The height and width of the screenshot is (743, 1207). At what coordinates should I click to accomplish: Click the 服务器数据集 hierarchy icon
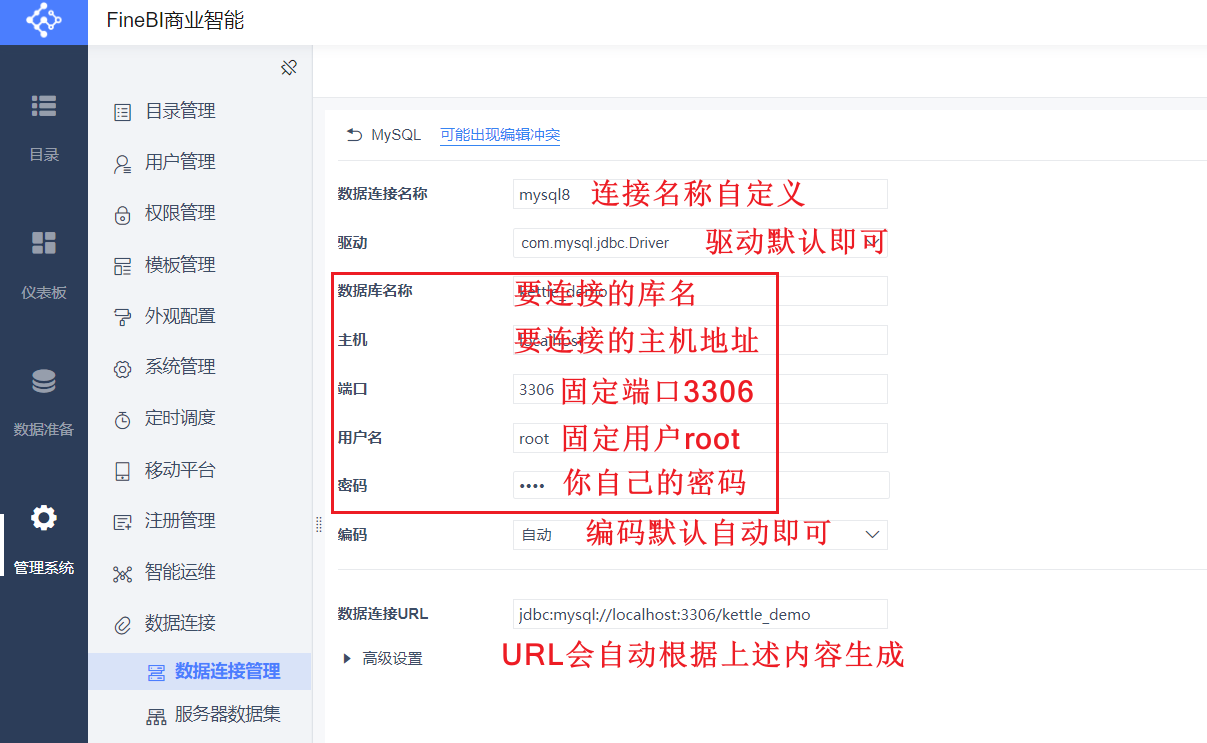tap(156, 716)
